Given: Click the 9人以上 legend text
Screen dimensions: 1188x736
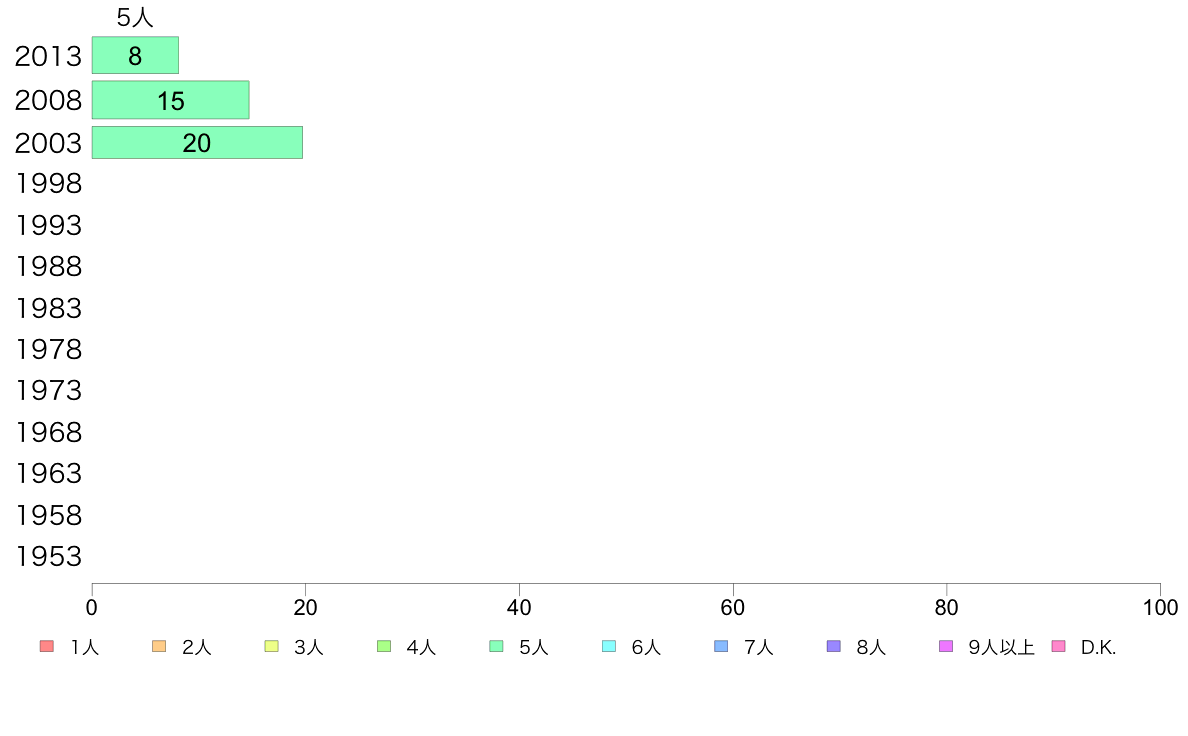Looking at the screenshot, I should tap(1001, 647).
